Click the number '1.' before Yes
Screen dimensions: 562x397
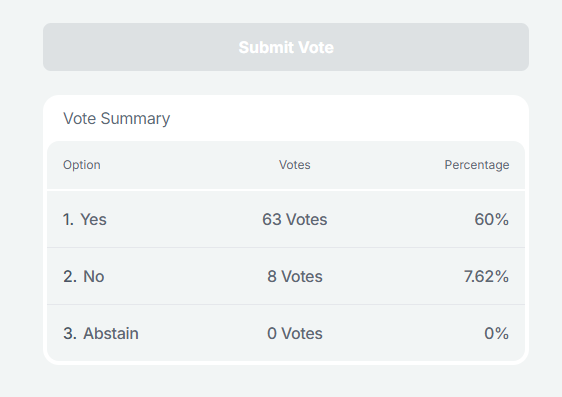[68, 219]
